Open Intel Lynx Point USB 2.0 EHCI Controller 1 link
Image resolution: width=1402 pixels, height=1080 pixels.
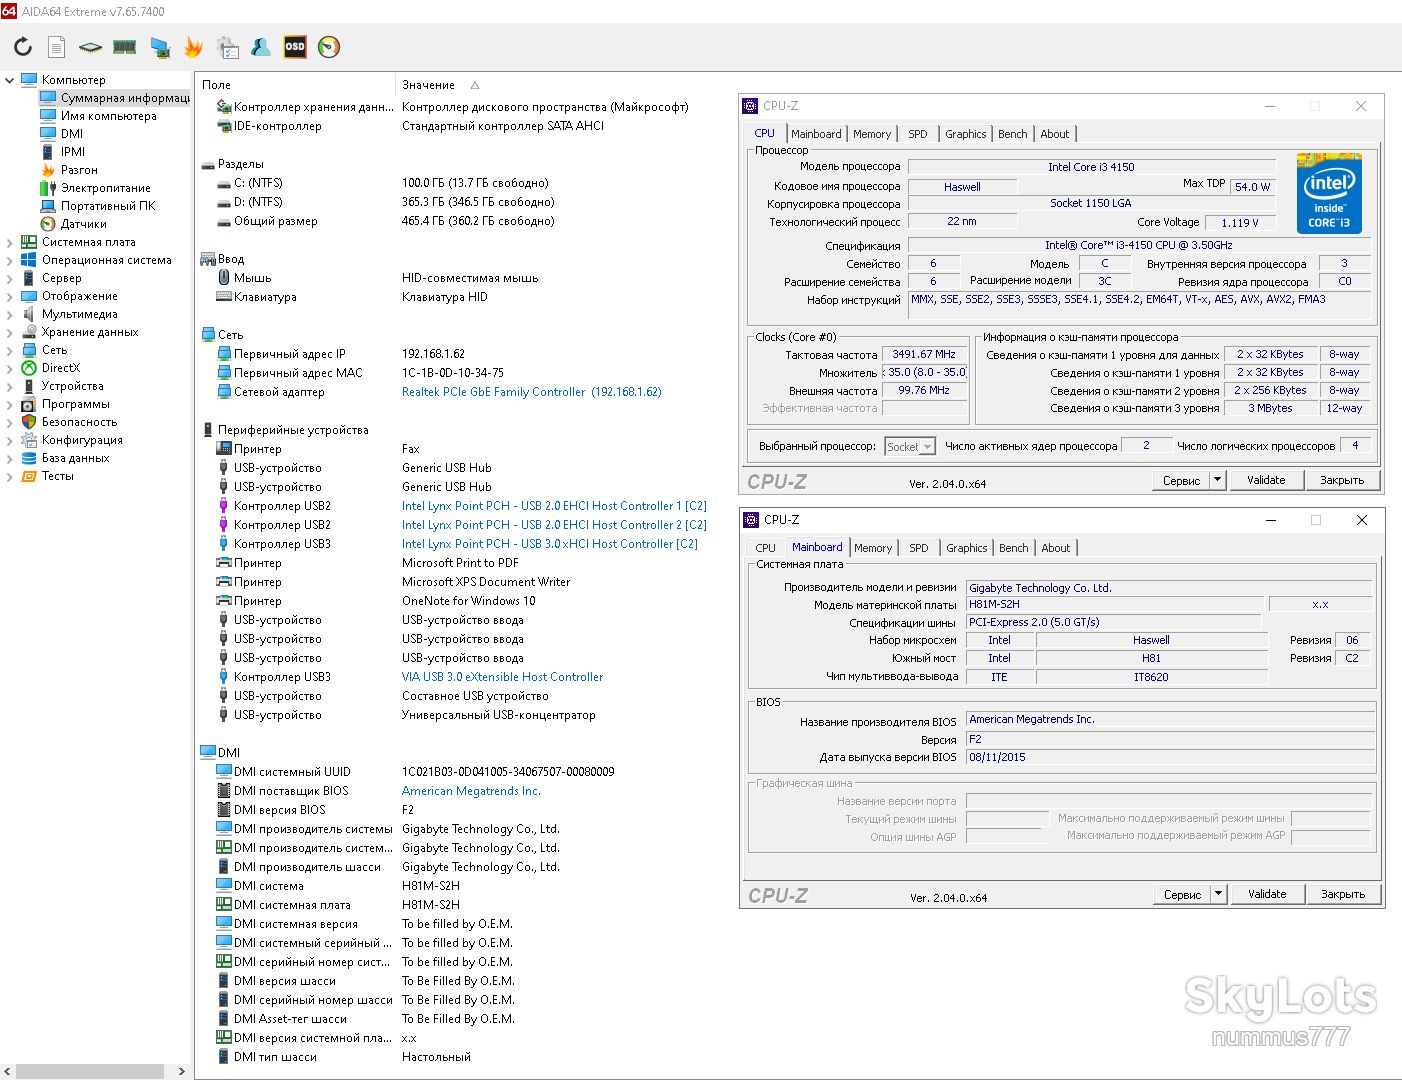(x=554, y=506)
